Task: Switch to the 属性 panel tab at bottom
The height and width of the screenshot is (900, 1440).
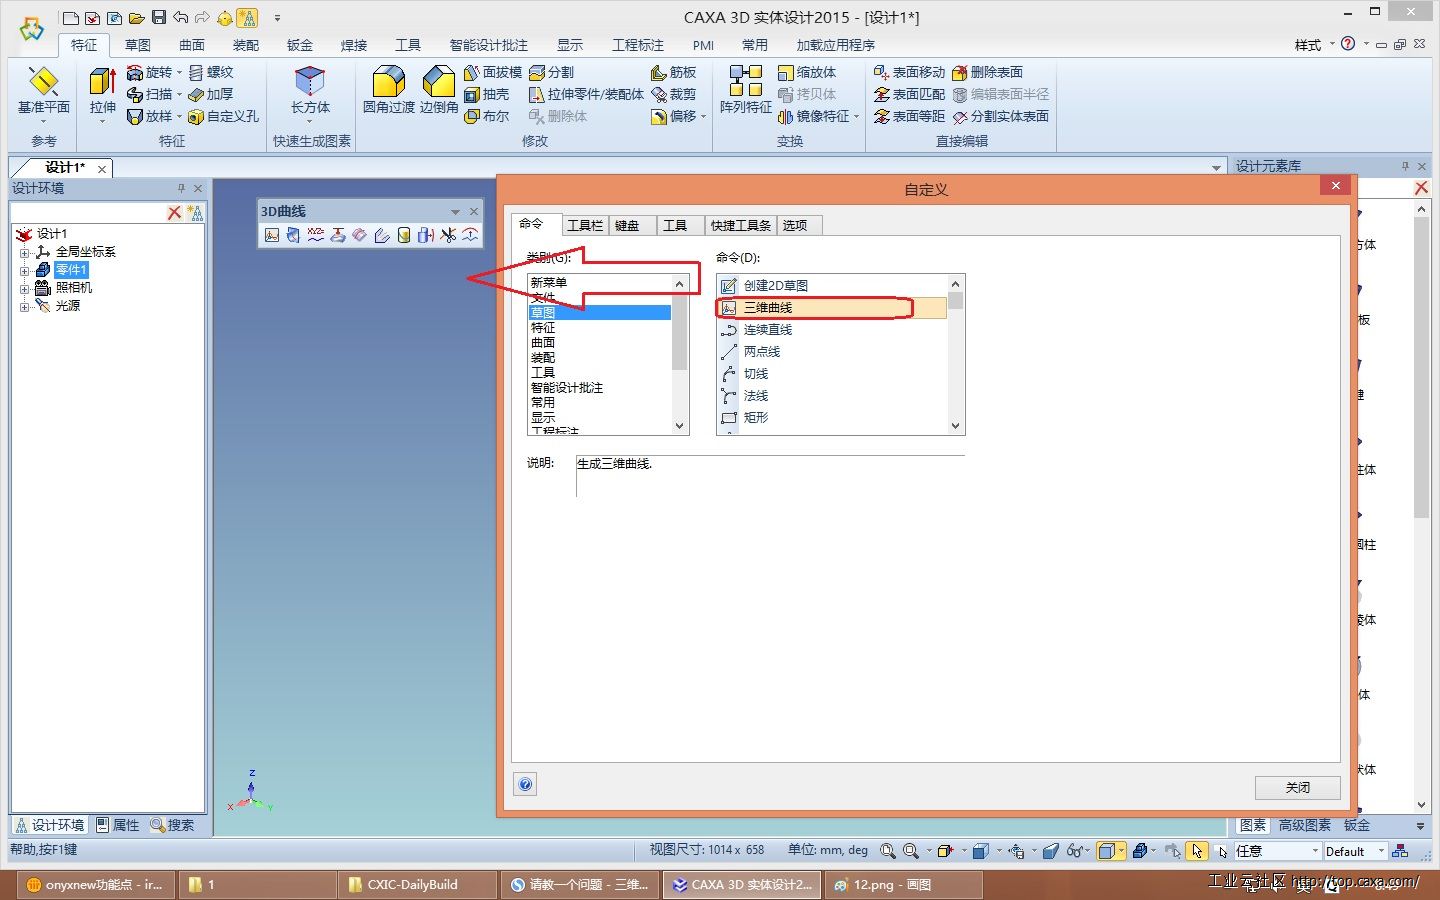Action: pos(118,825)
